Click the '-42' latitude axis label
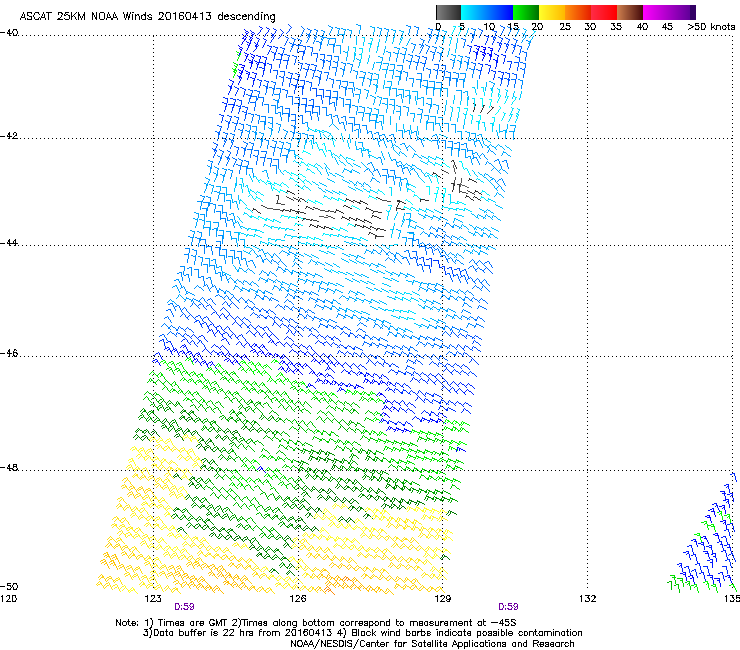Screen dimensions: 740x650 click(x=9, y=136)
